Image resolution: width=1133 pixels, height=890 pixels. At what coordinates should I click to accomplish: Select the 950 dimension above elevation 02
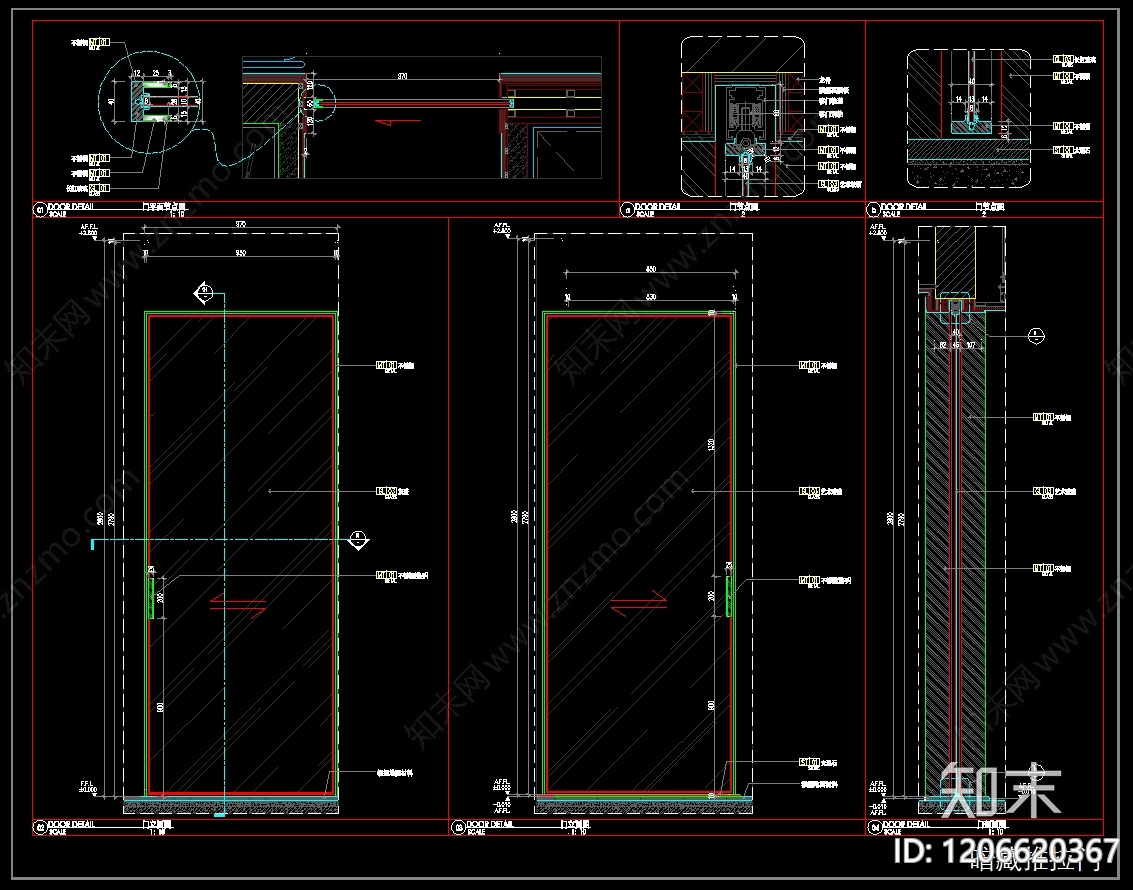(x=241, y=253)
